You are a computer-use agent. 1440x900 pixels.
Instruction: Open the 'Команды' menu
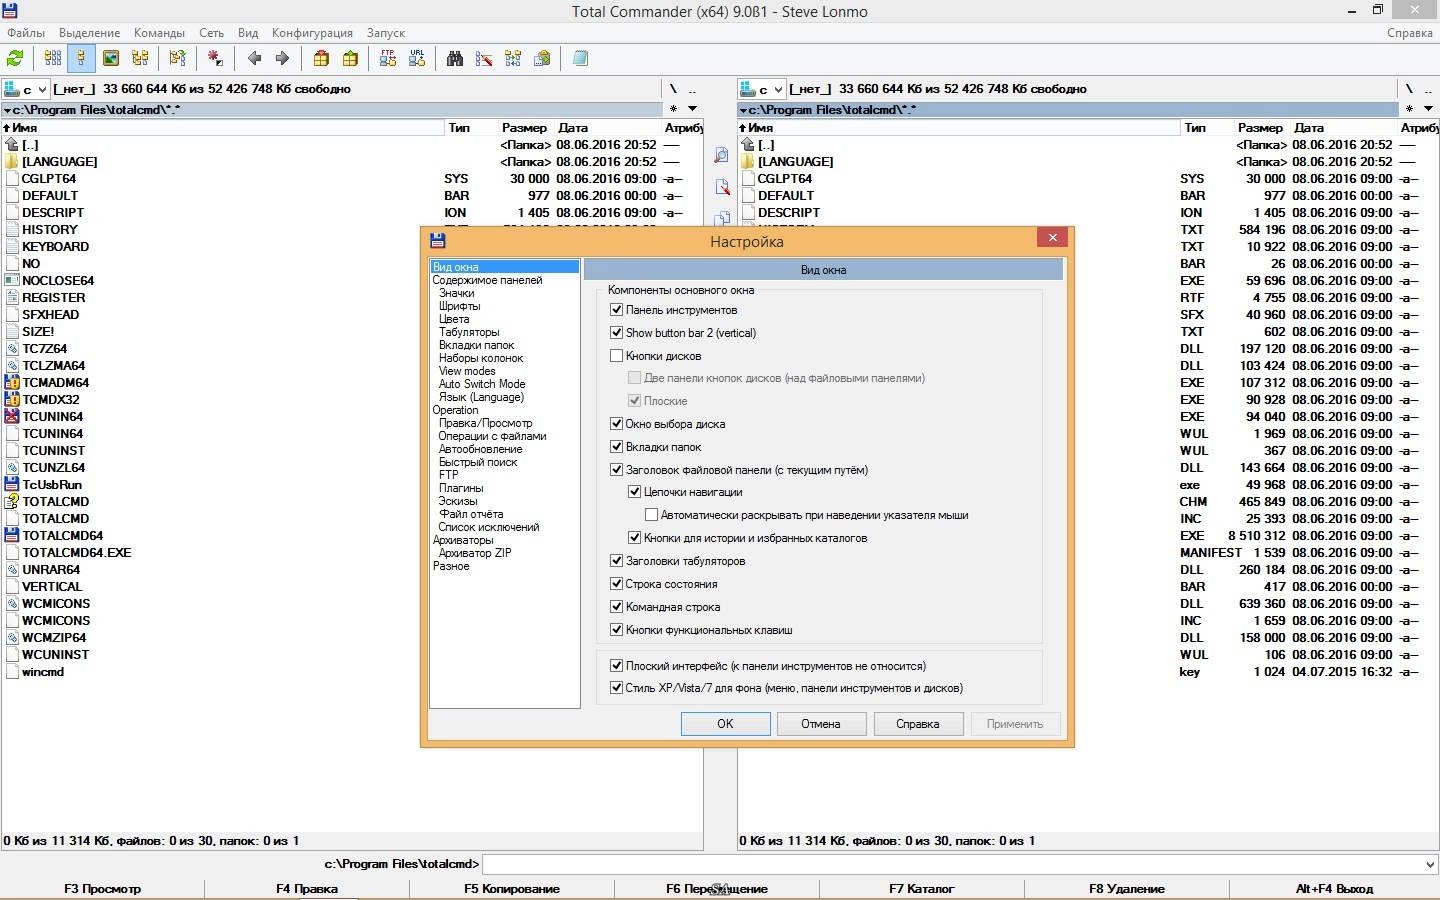point(159,33)
